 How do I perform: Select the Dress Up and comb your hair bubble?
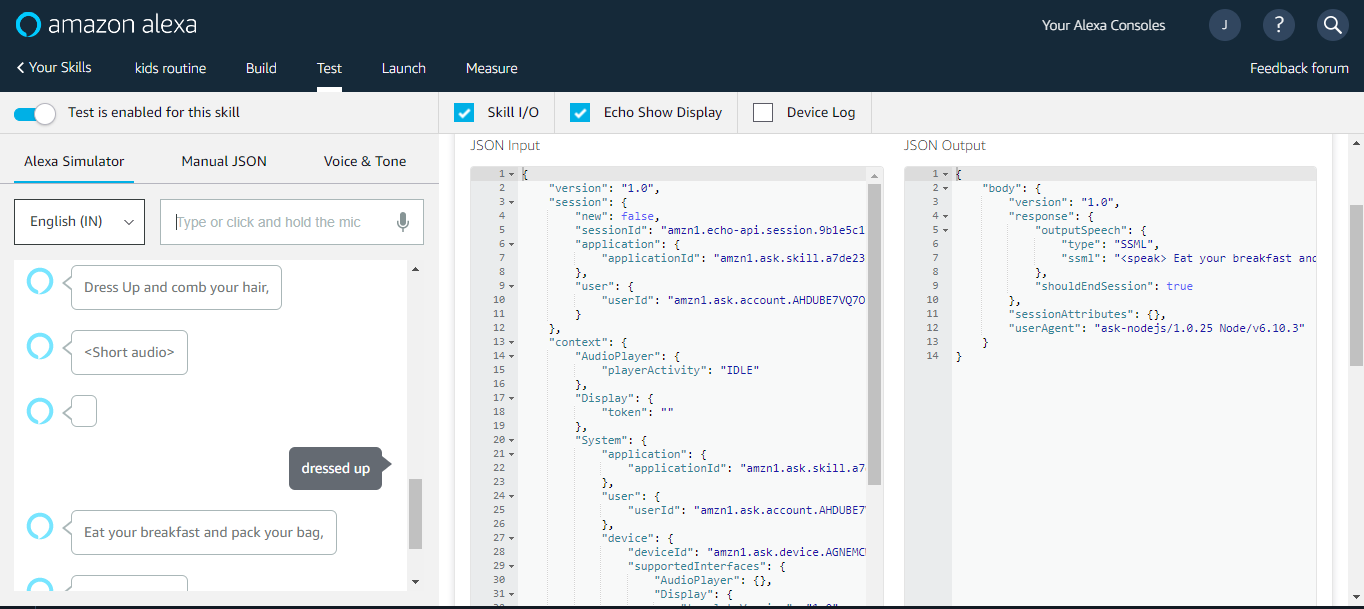[x=176, y=287]
